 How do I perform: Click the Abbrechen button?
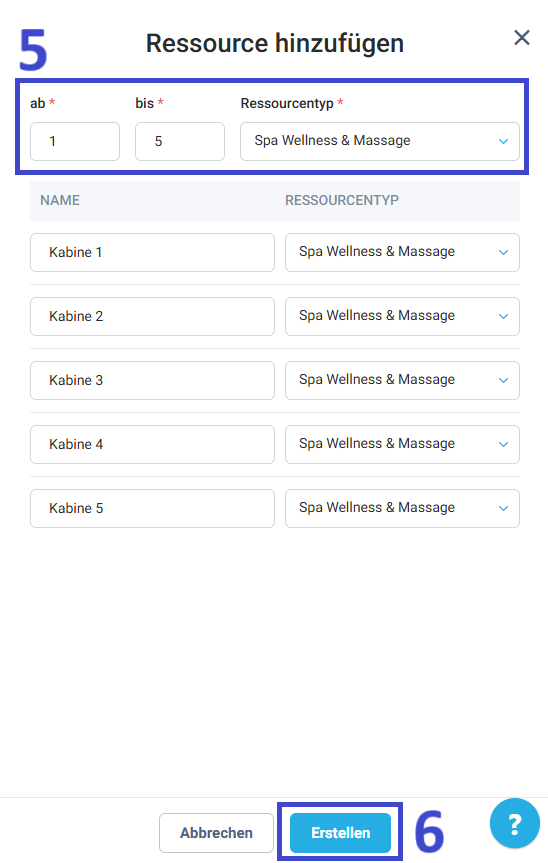click(x=216, y=833)
